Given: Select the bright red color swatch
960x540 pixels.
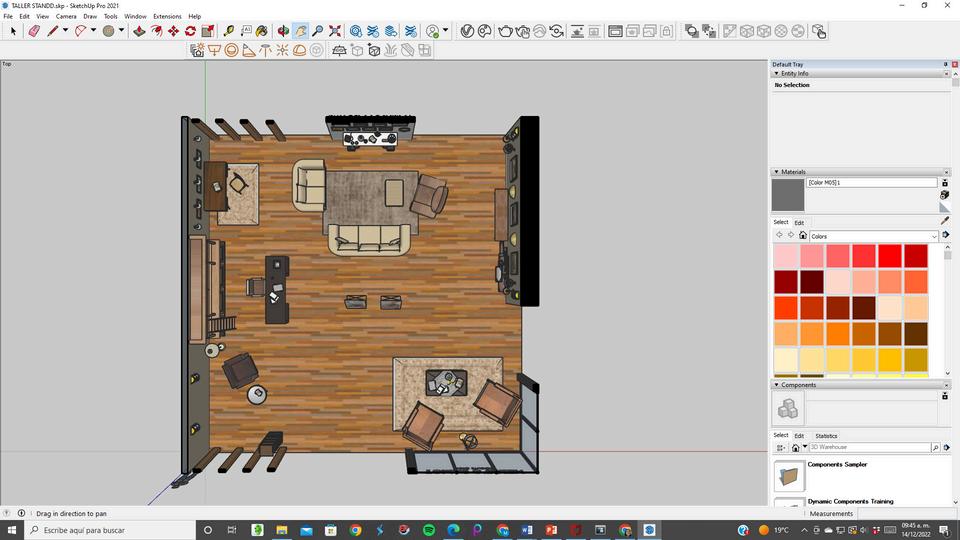Looking at the screenshot, I should (890, 256).
